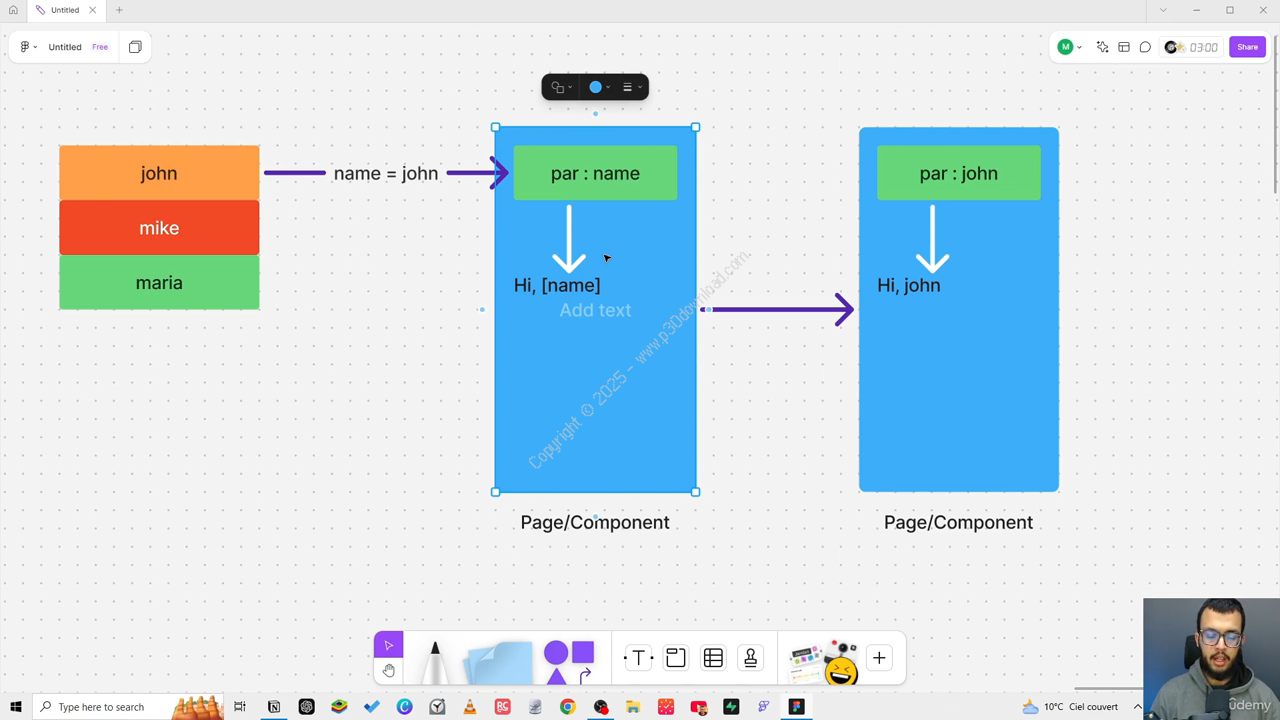The width and height of the screenshot is (1280, 720).
Task: Select the Move cursor tool
Action: tap(389, 645)
